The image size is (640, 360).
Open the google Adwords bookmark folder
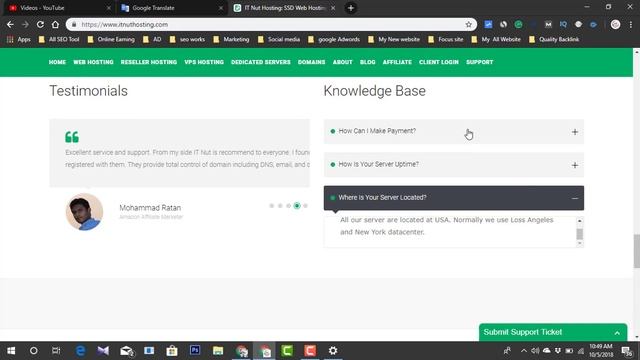point(334,40)
